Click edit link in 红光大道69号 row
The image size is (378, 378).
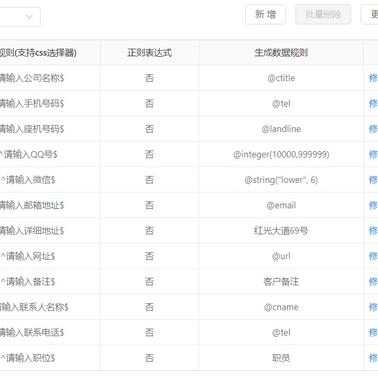pyautogui.click(x=373, y=231)
